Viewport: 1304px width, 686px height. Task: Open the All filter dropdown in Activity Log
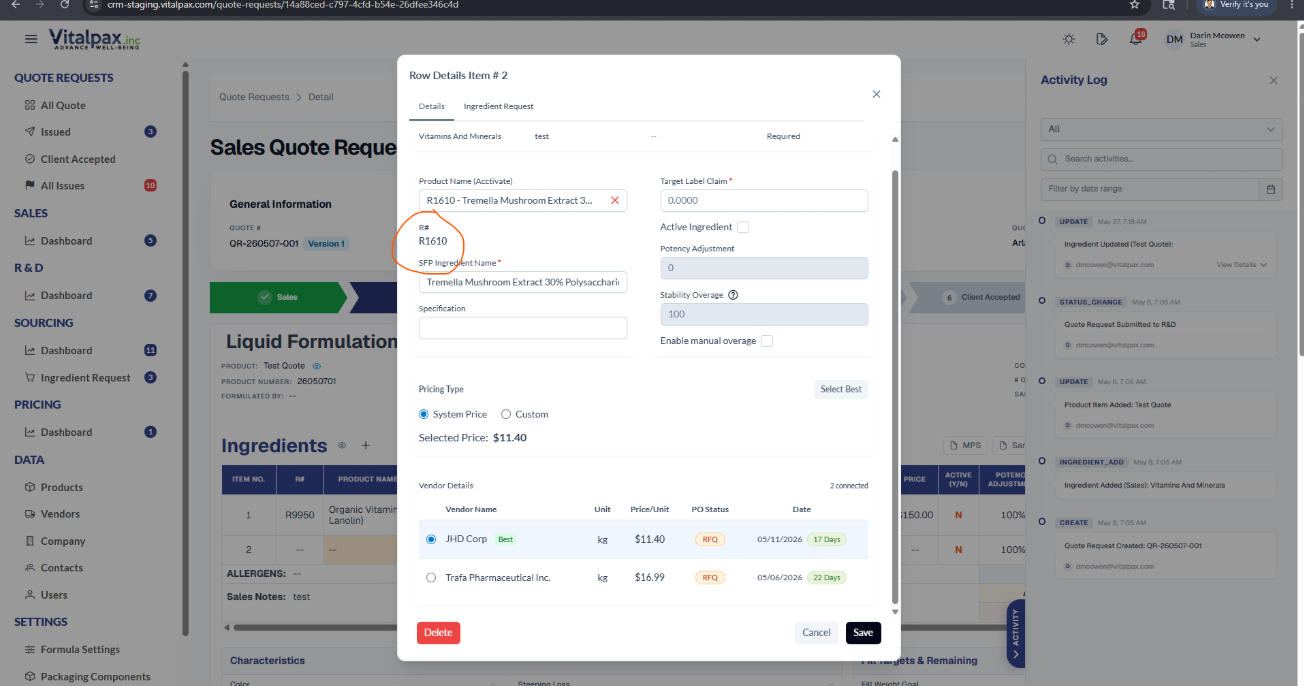(x=1161, y=129)
